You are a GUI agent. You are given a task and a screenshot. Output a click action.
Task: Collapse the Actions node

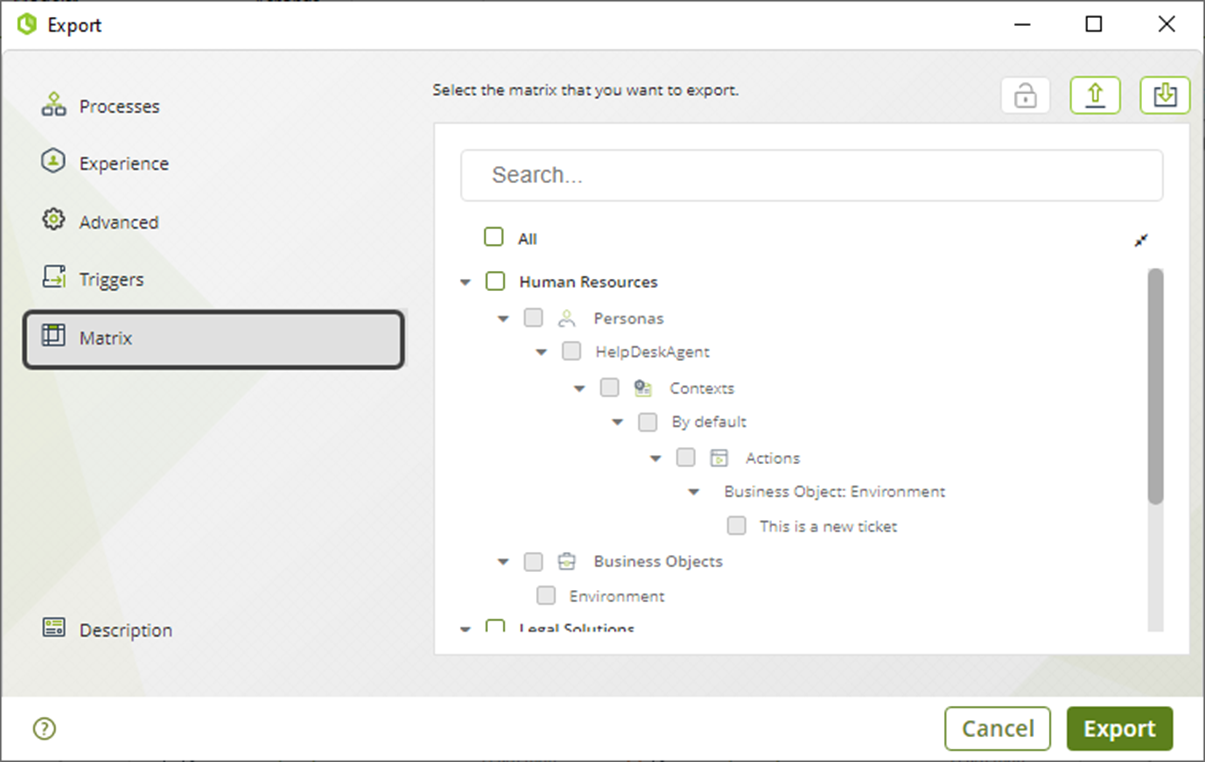tap(656, 459)
